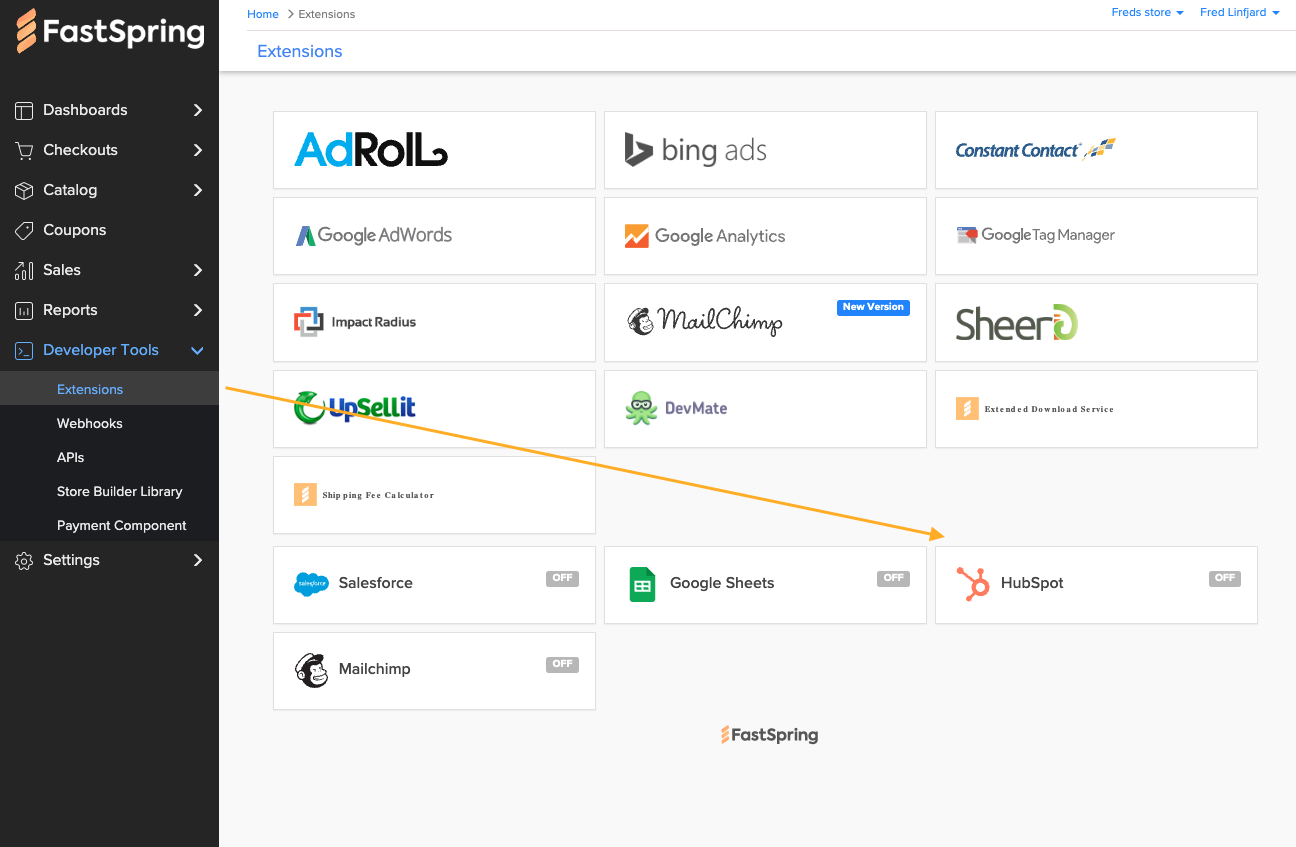Click the FastSpring footer logo
The image size is (1296, 847).
(x=769, y=735)
